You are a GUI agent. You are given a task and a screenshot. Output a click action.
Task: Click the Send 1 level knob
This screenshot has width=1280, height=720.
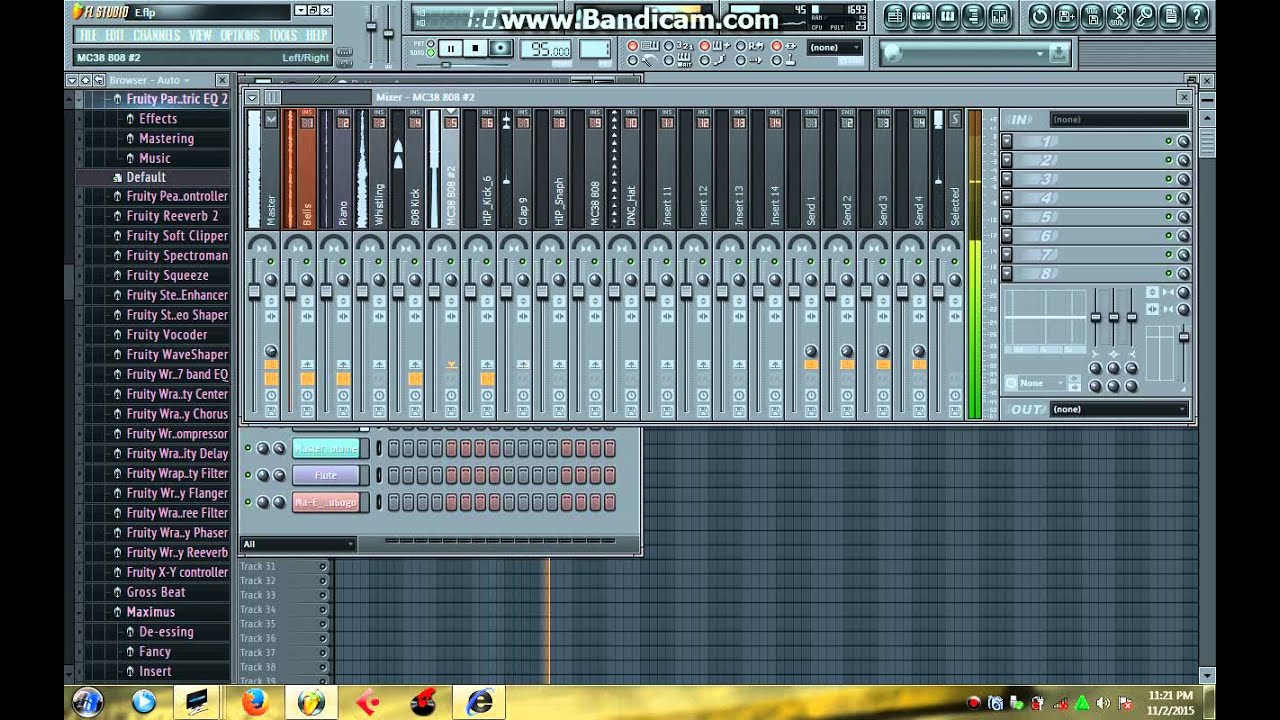[x=811, y=351]
